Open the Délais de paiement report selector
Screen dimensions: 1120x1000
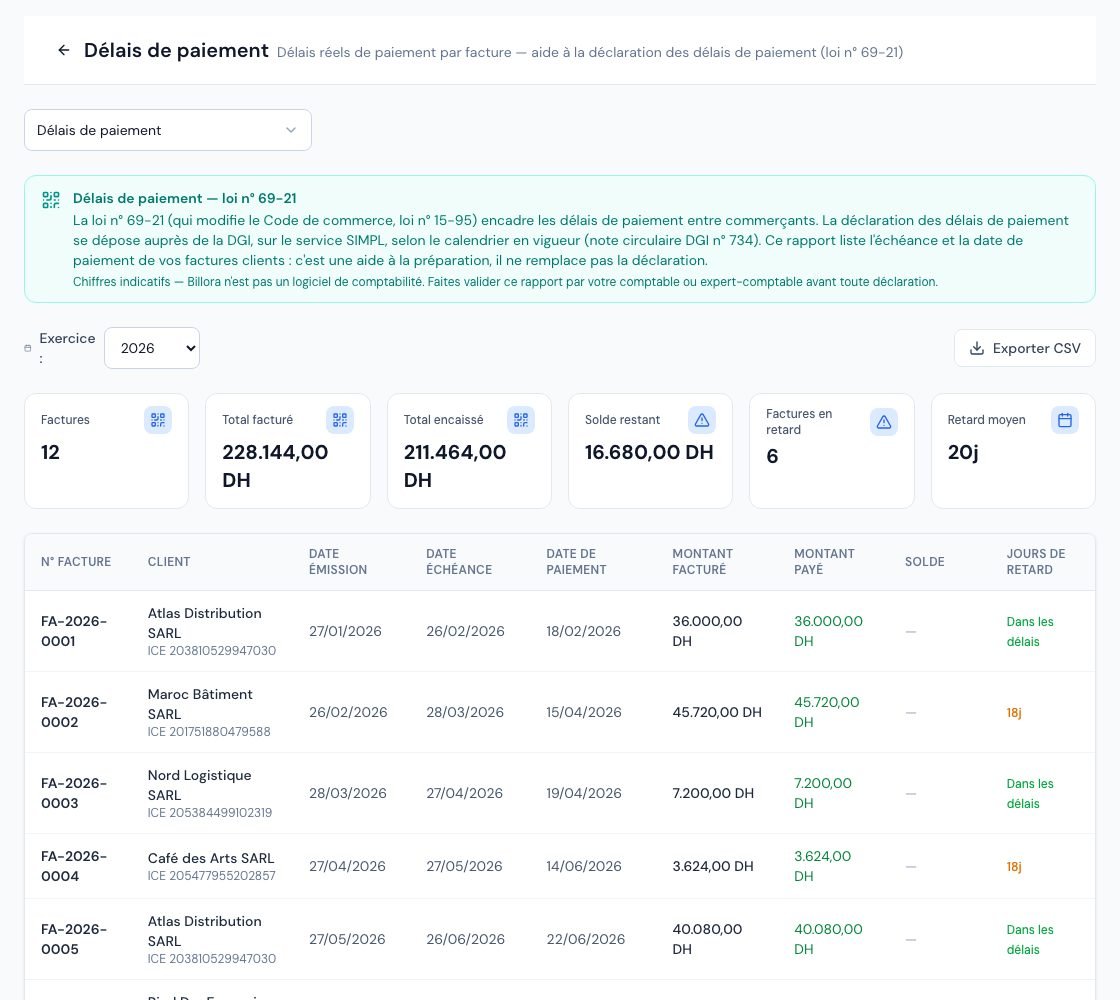168,130
